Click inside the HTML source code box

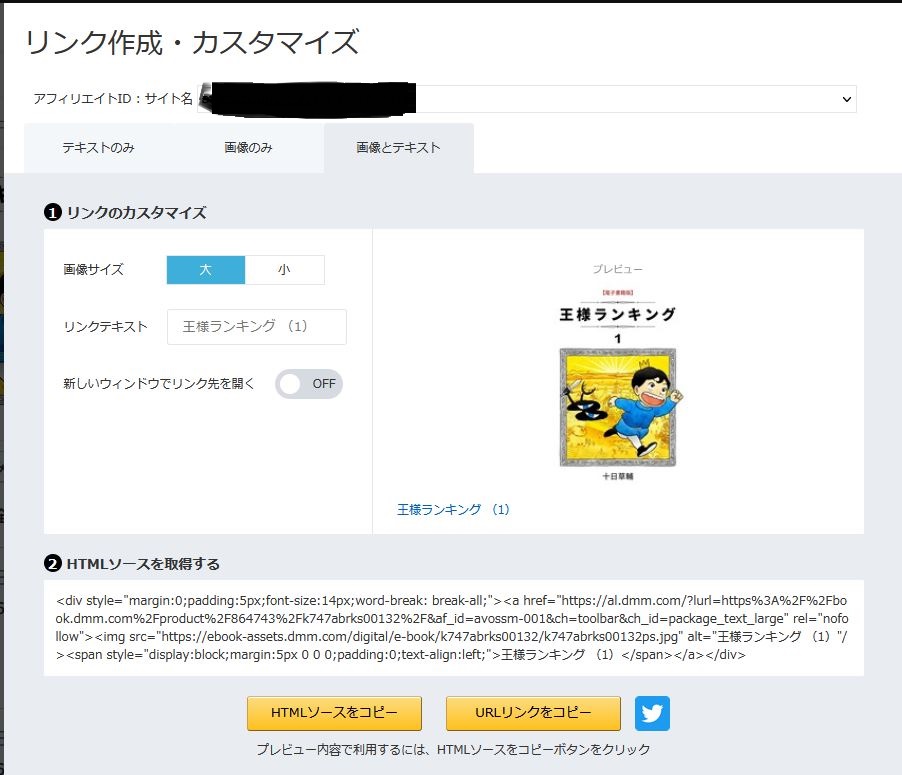point(453,627)
